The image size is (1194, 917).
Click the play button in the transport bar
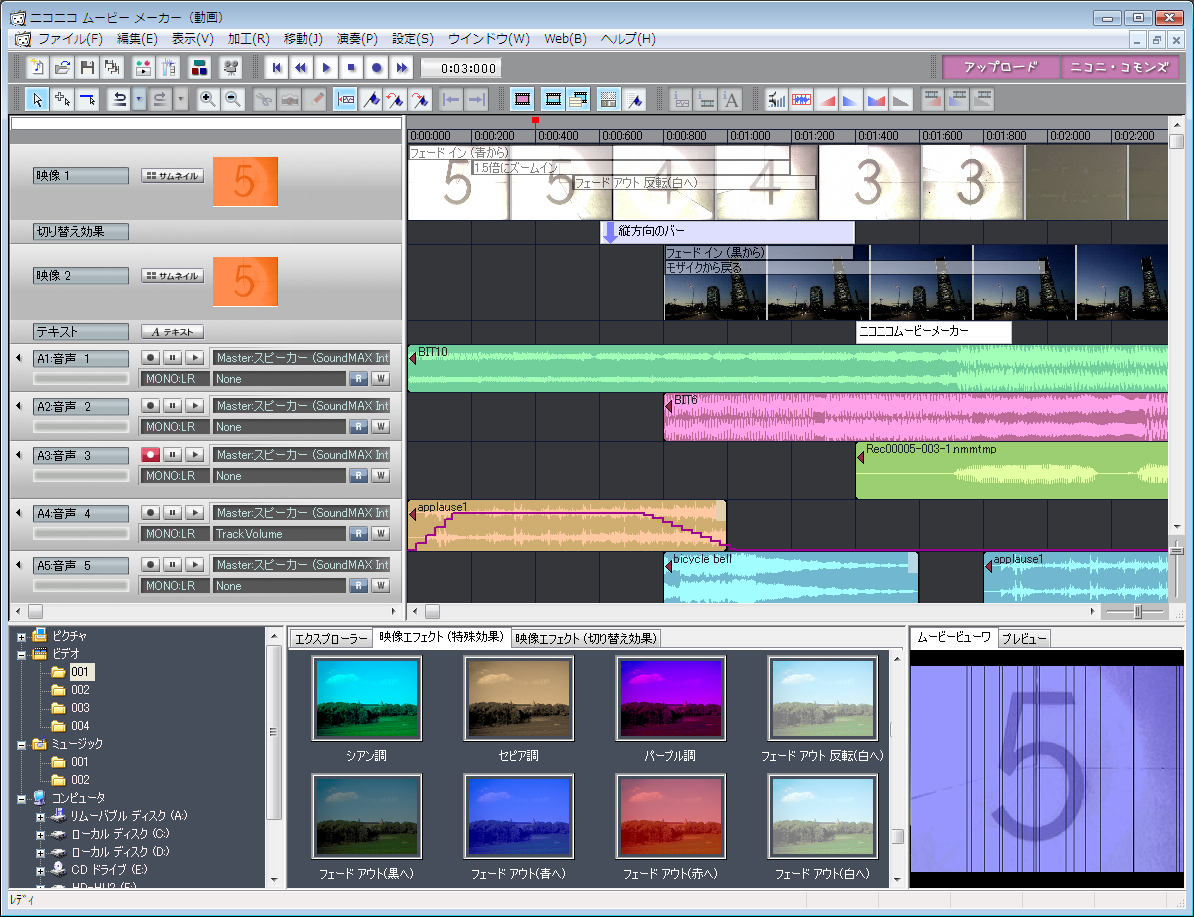(x=326, y=68)
